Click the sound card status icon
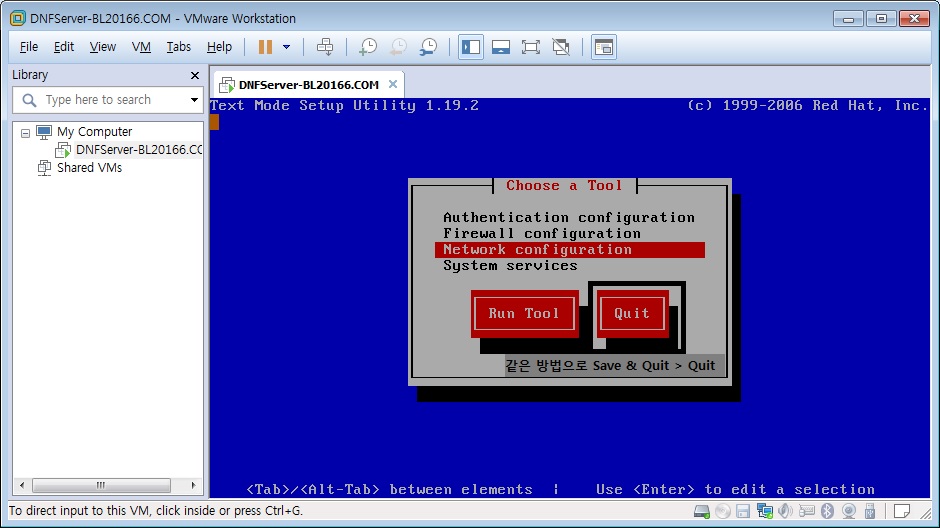The image size is (940, 528). [785, 511]
